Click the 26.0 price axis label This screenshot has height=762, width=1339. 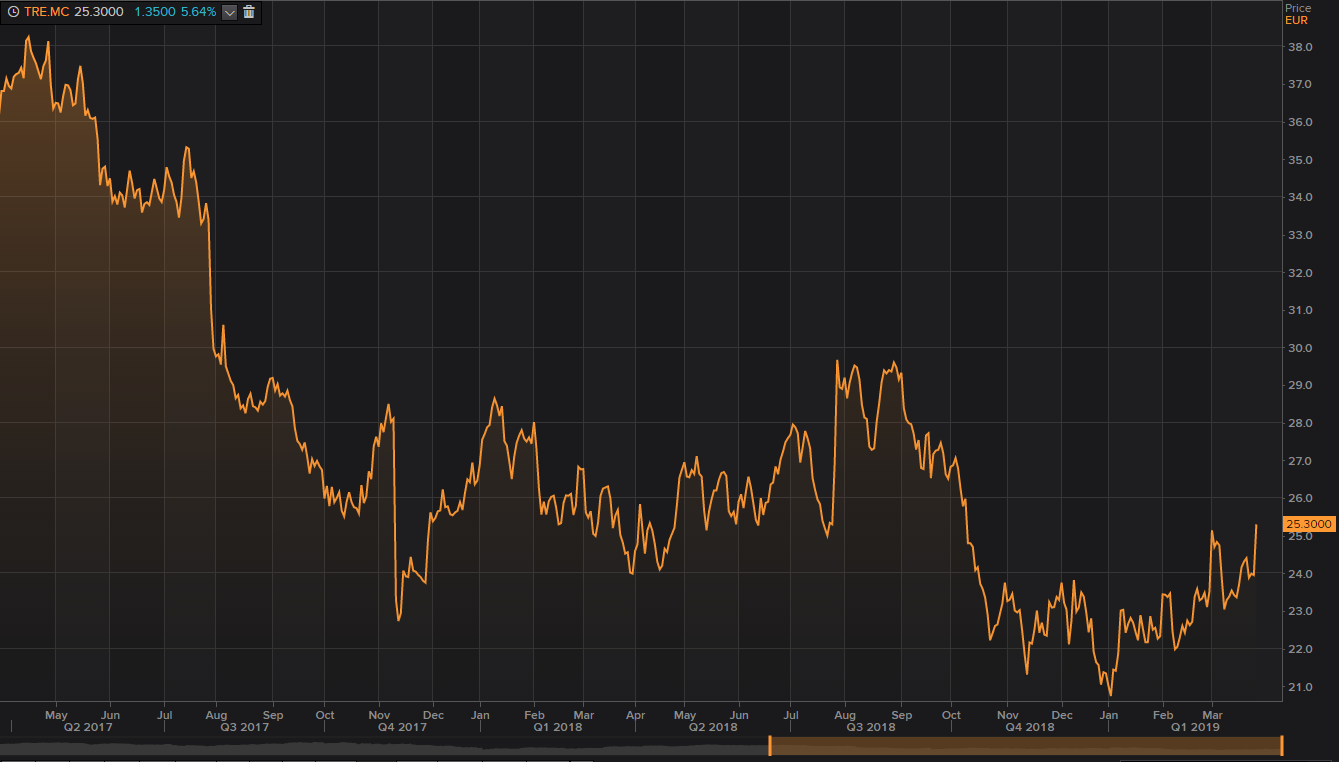1300,498
